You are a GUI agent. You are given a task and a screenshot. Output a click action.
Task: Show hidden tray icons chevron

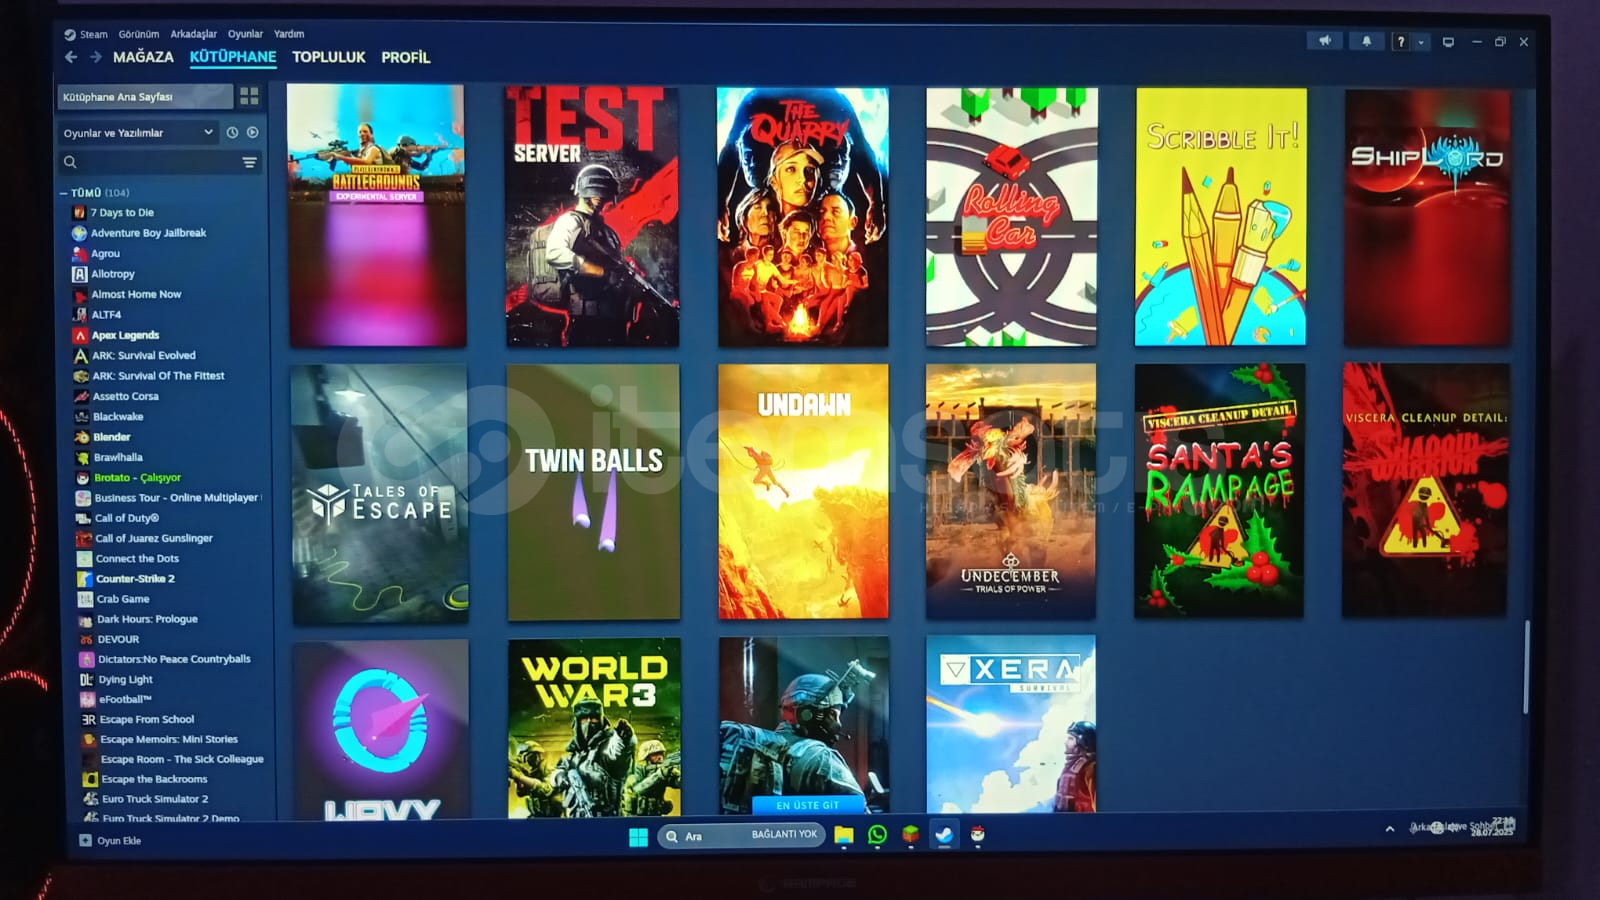(1389, 829)
